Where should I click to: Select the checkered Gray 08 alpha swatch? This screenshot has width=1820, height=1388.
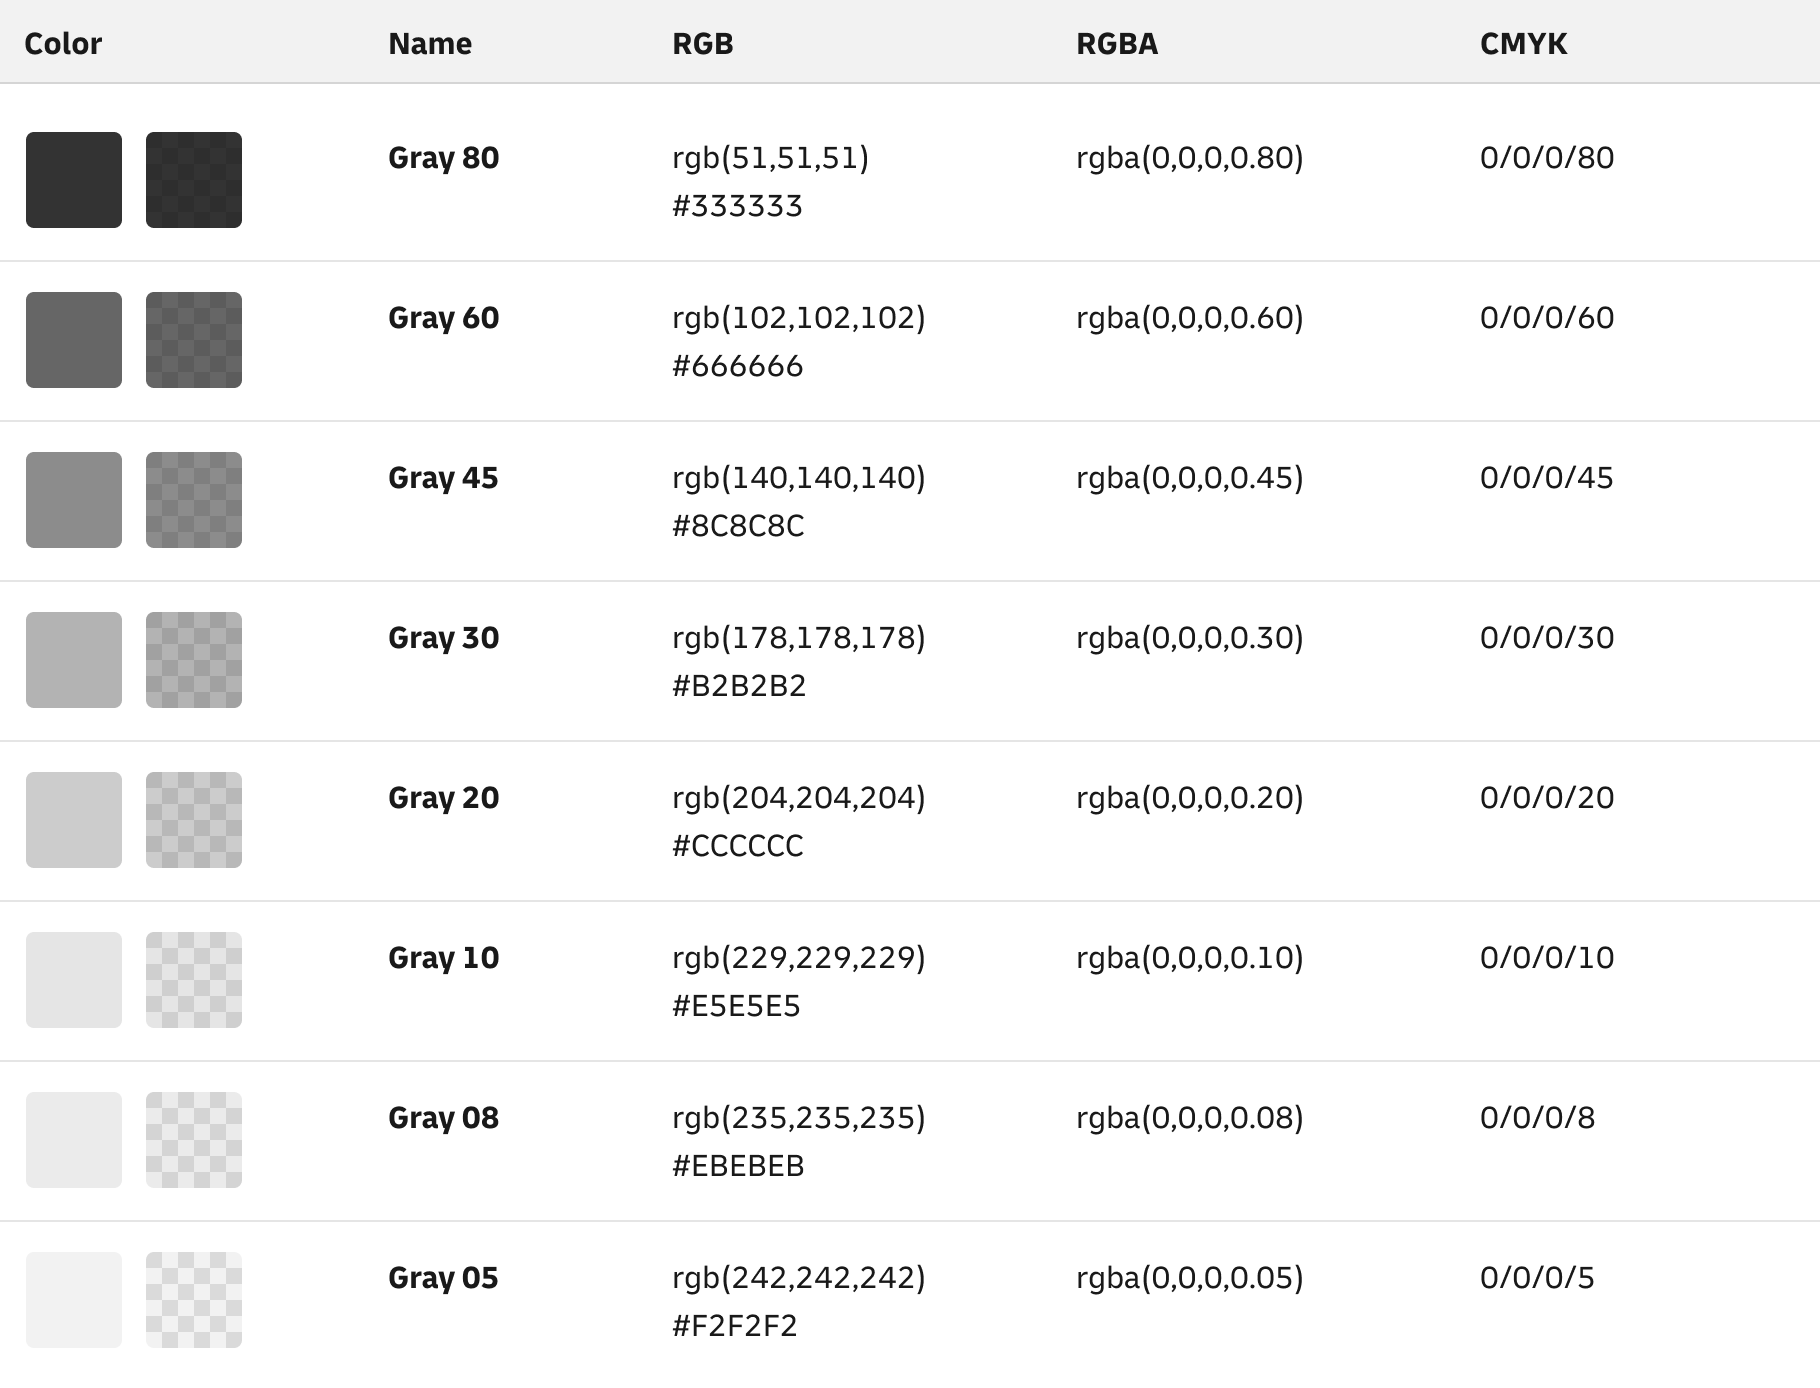click(x=194, y=1140)
